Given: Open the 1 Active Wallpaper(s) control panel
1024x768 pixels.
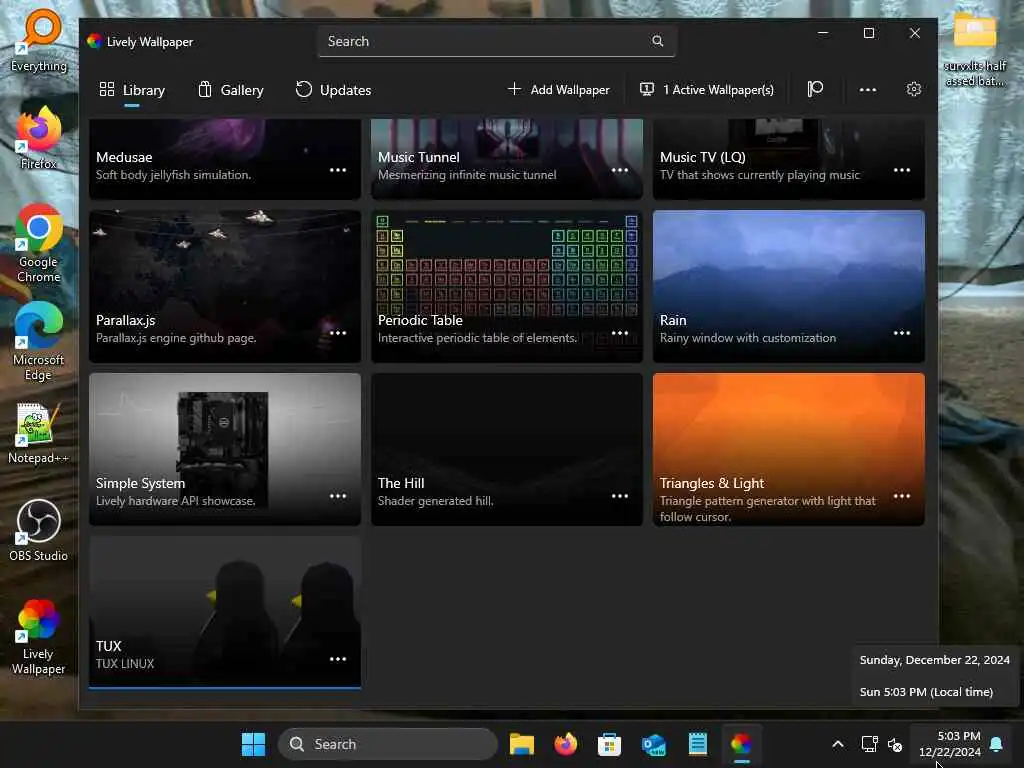Looking at the screenshot, I should 707,89.
